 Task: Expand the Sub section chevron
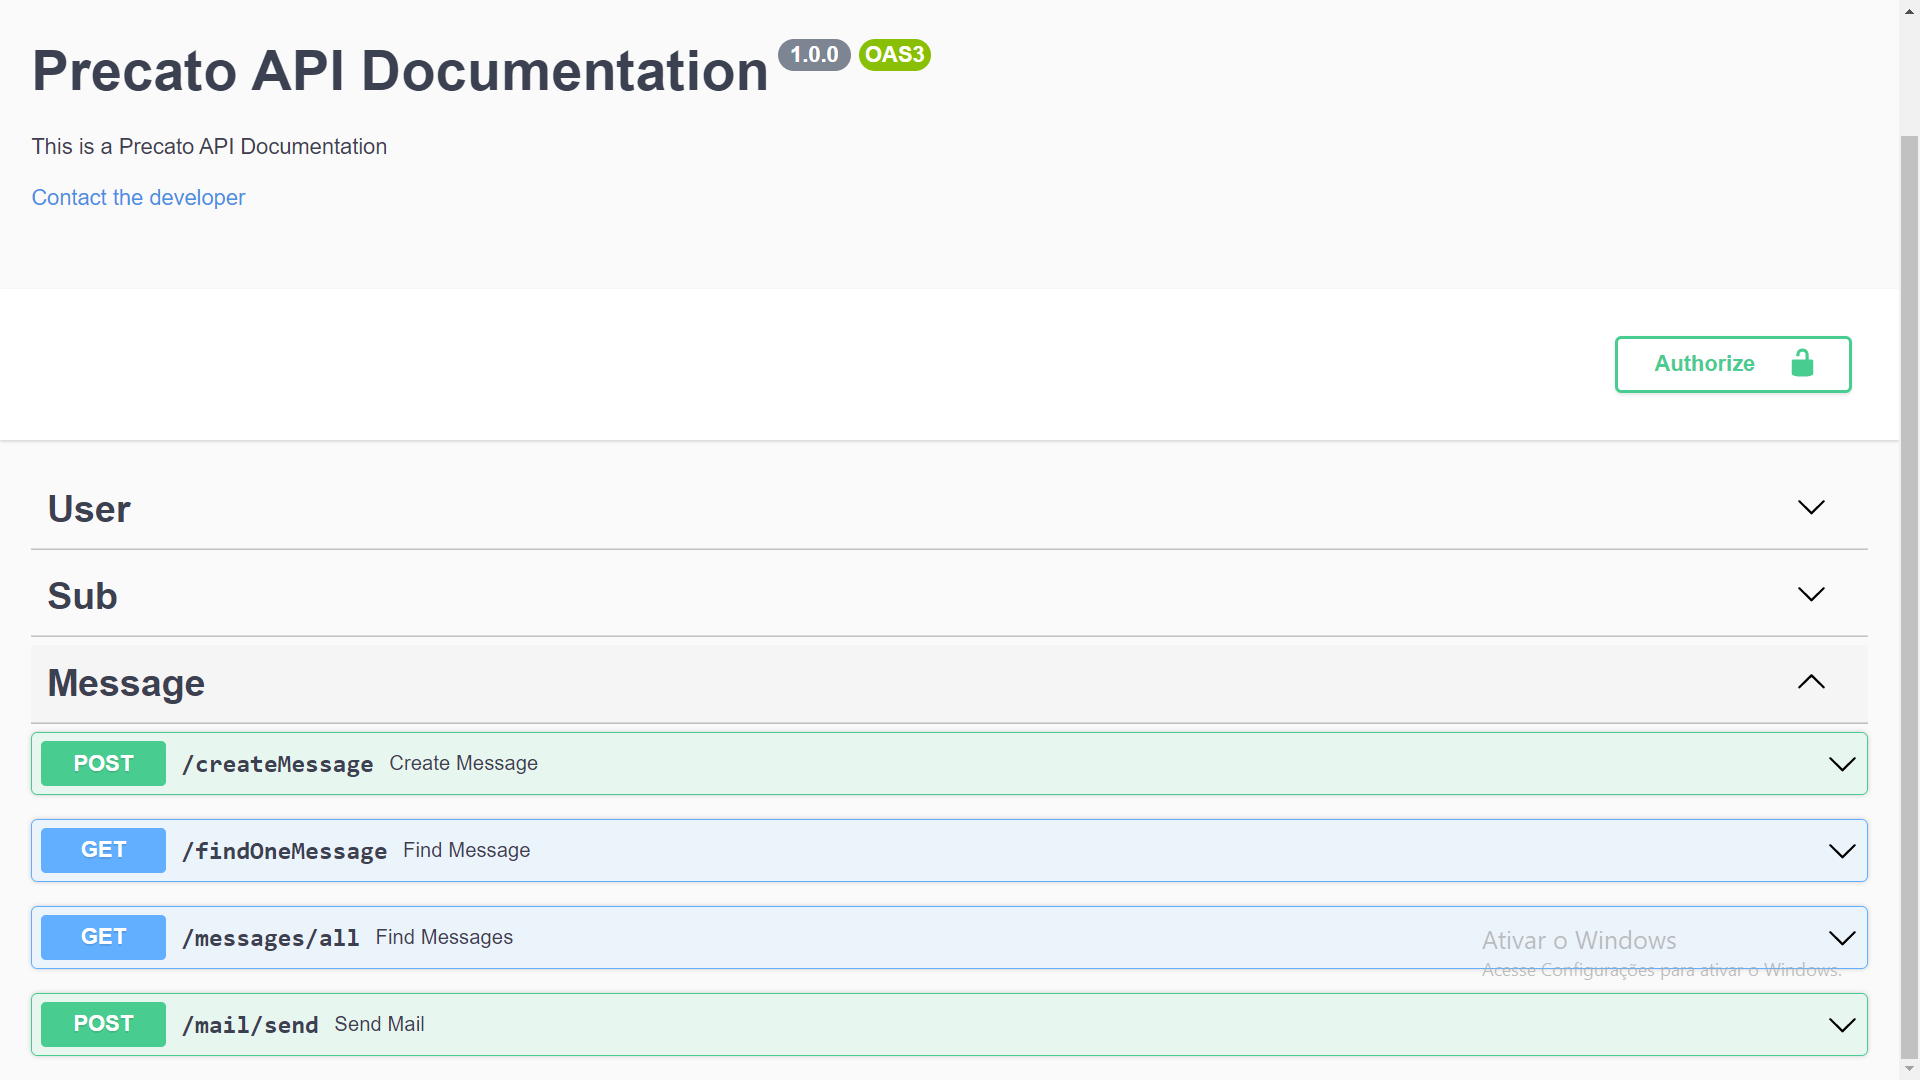coord(1811,594)
